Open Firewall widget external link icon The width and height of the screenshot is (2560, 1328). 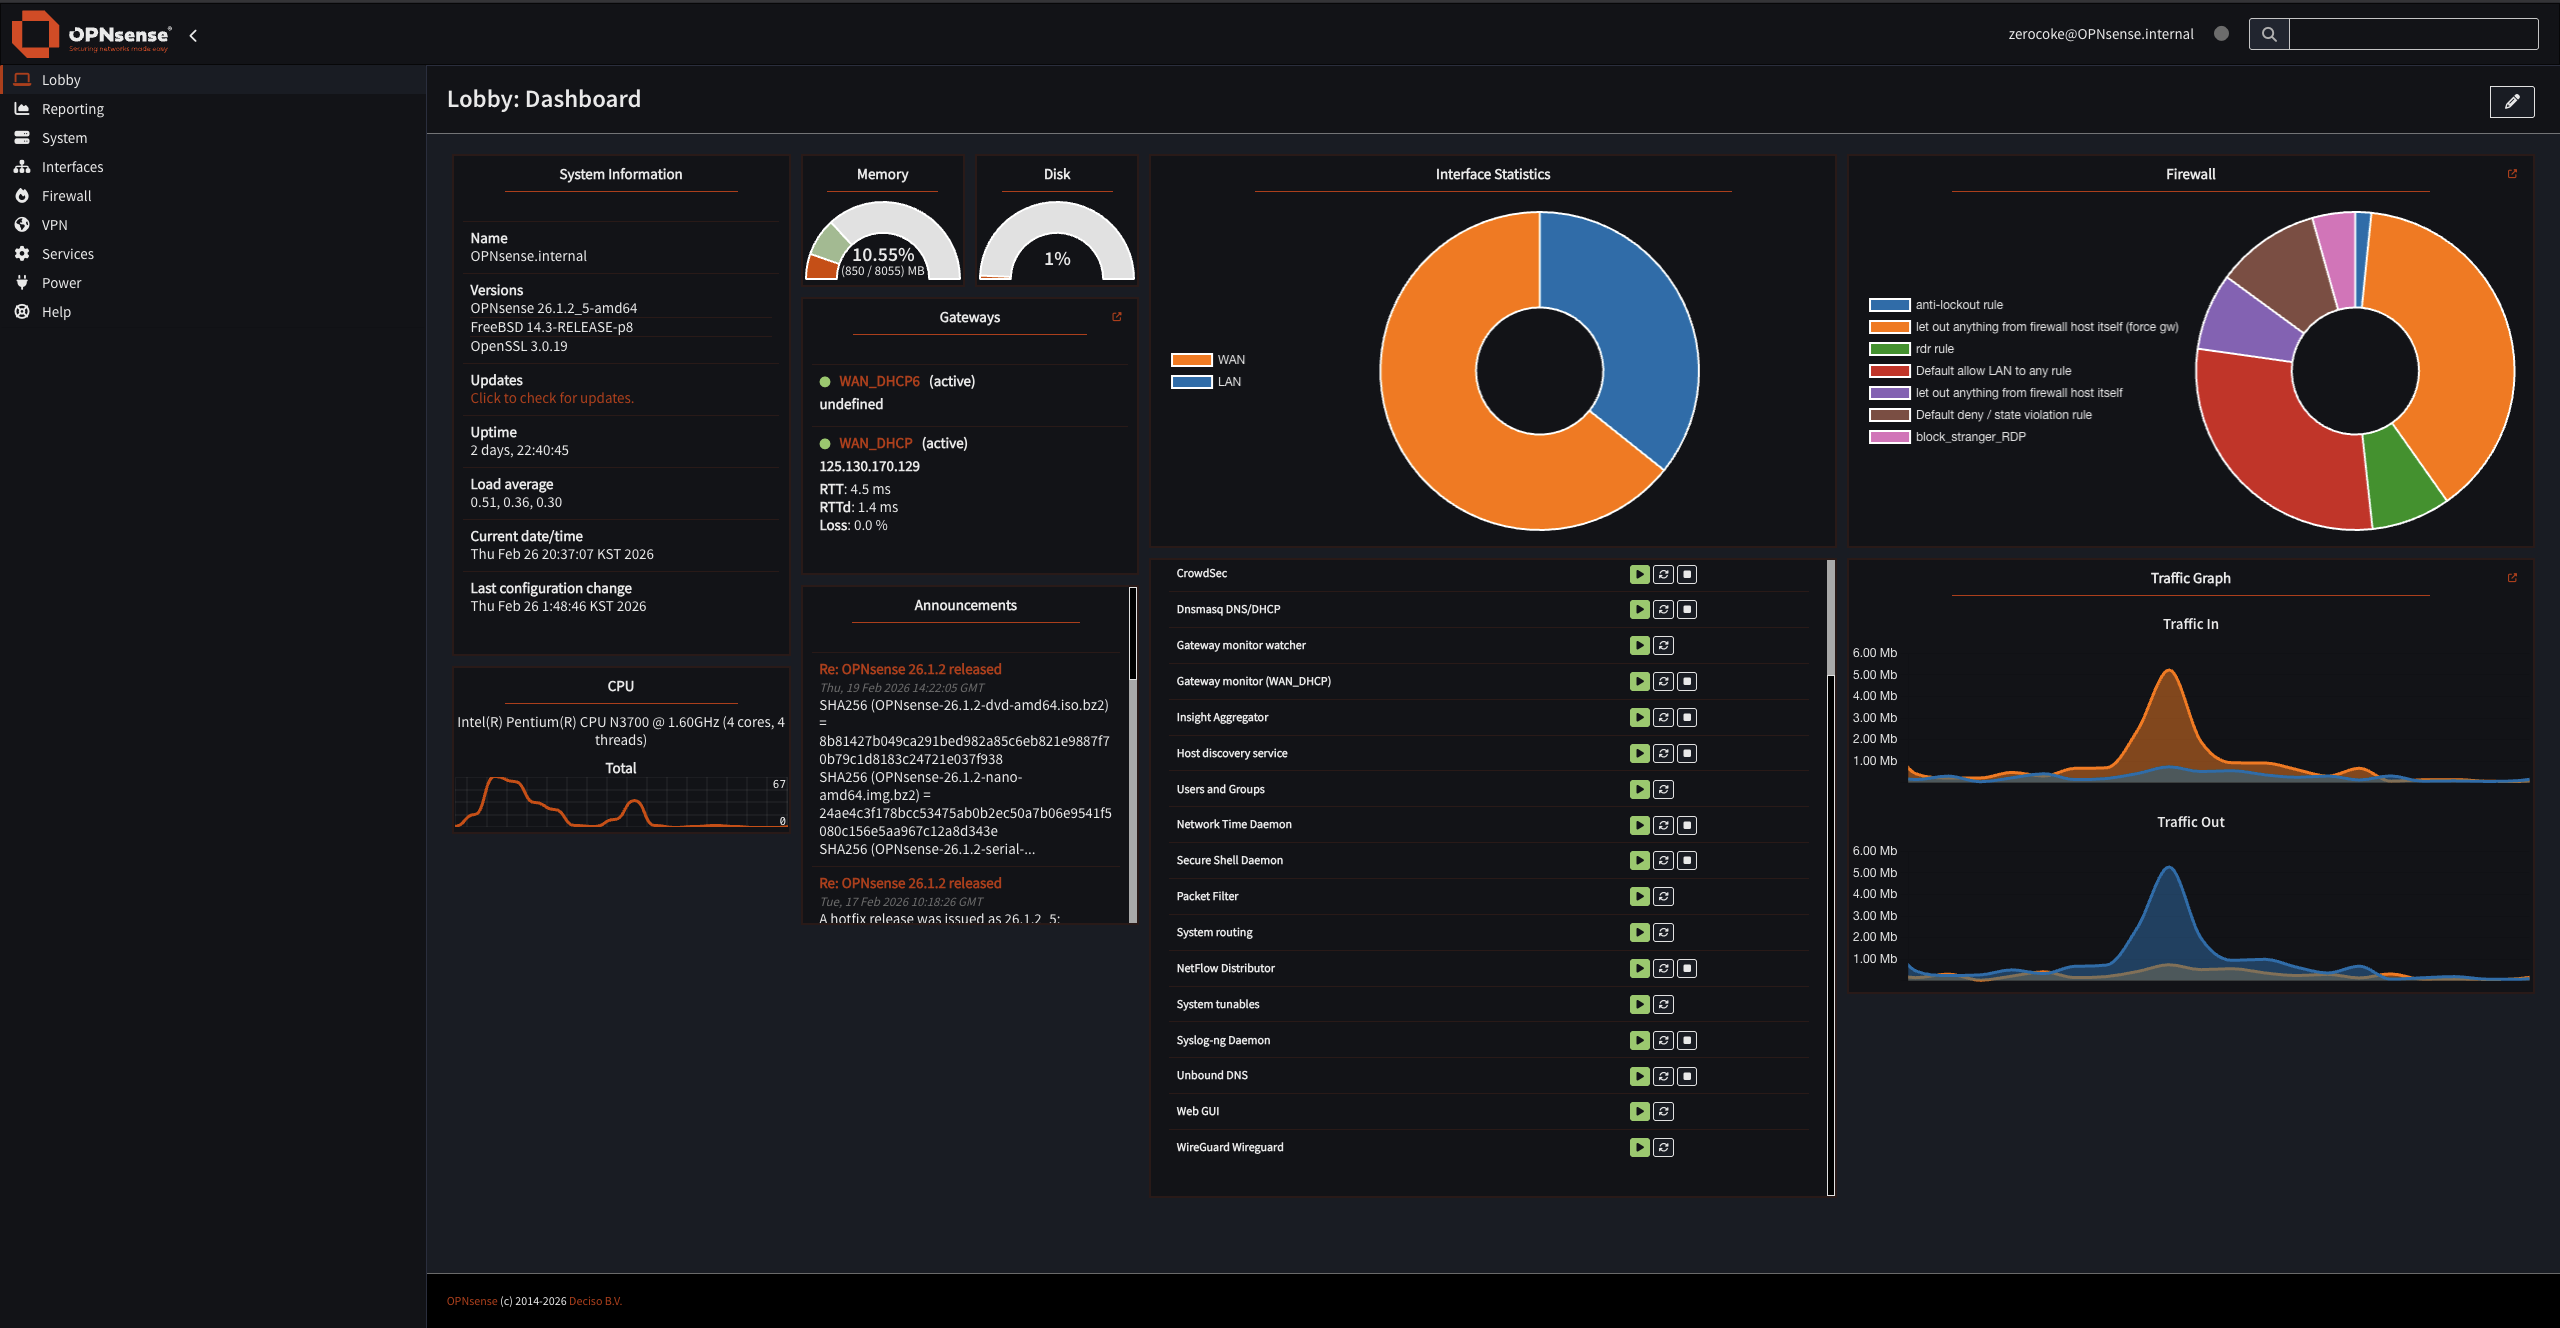(2512, 174)
